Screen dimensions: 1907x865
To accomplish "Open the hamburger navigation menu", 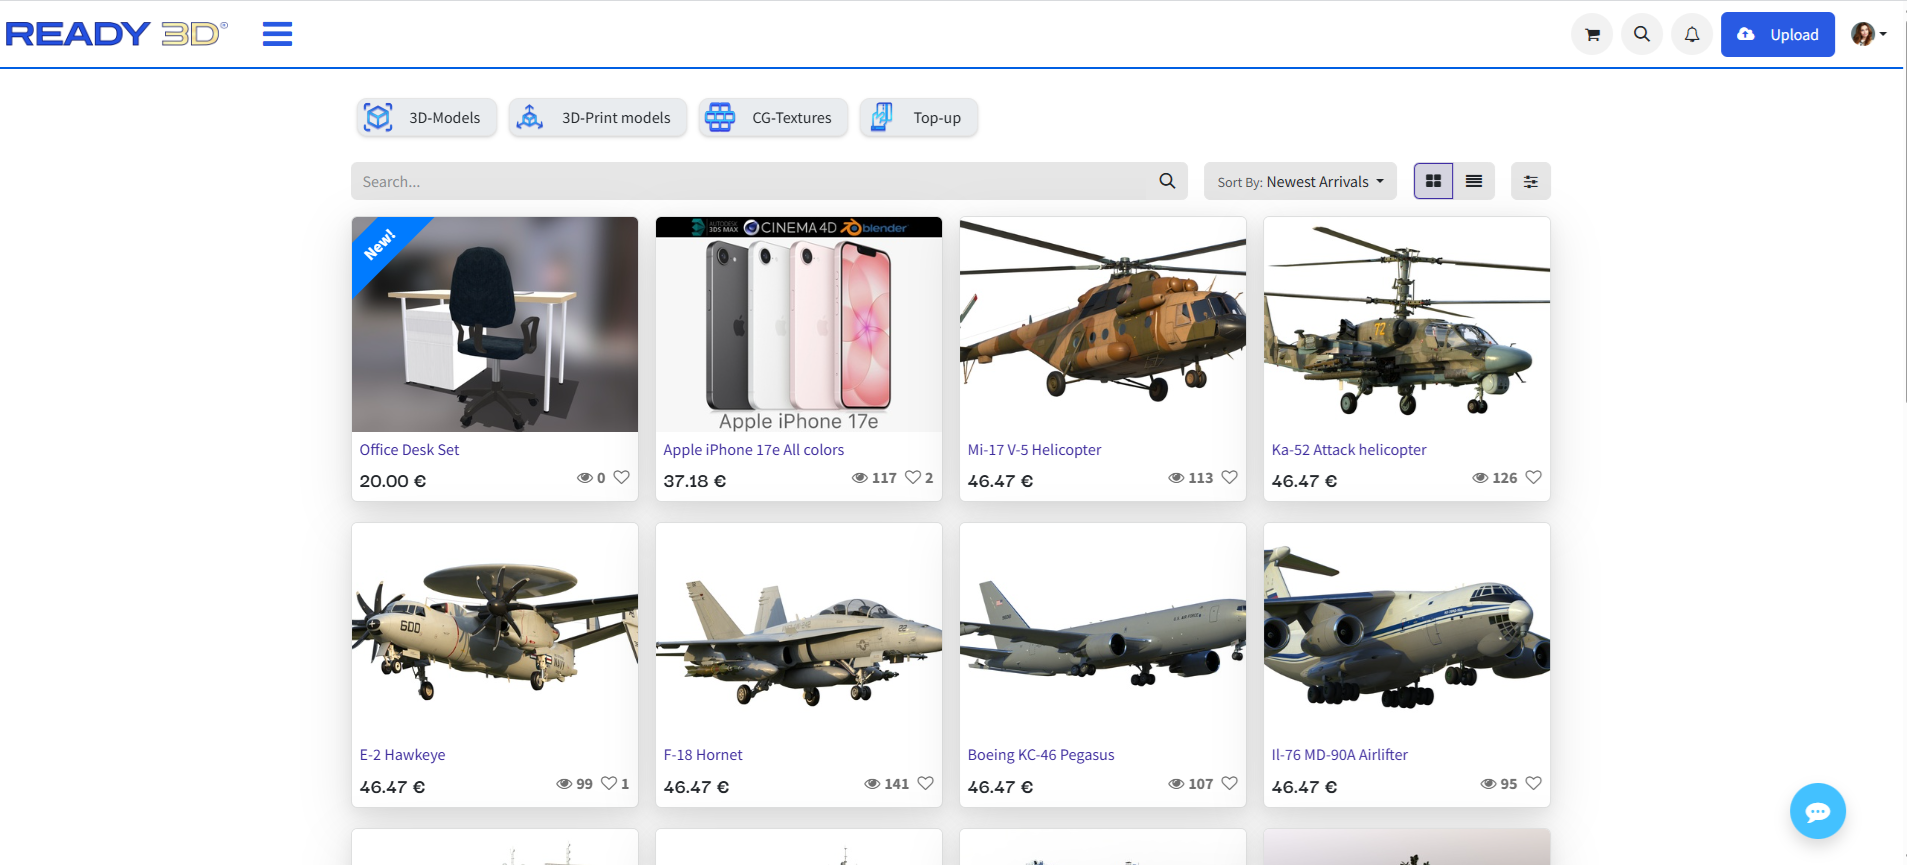I will click(x=277, y=34).
